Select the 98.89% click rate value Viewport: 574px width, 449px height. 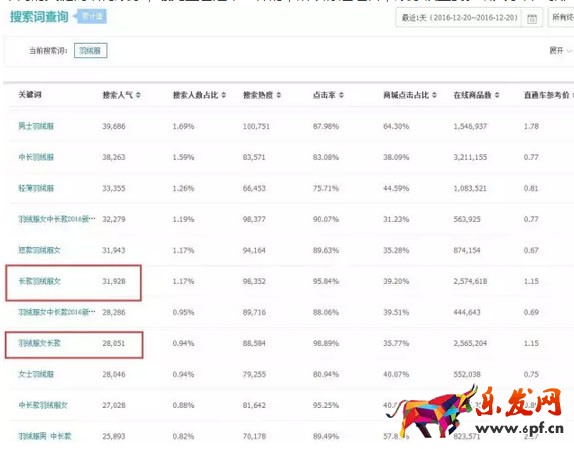326,343
